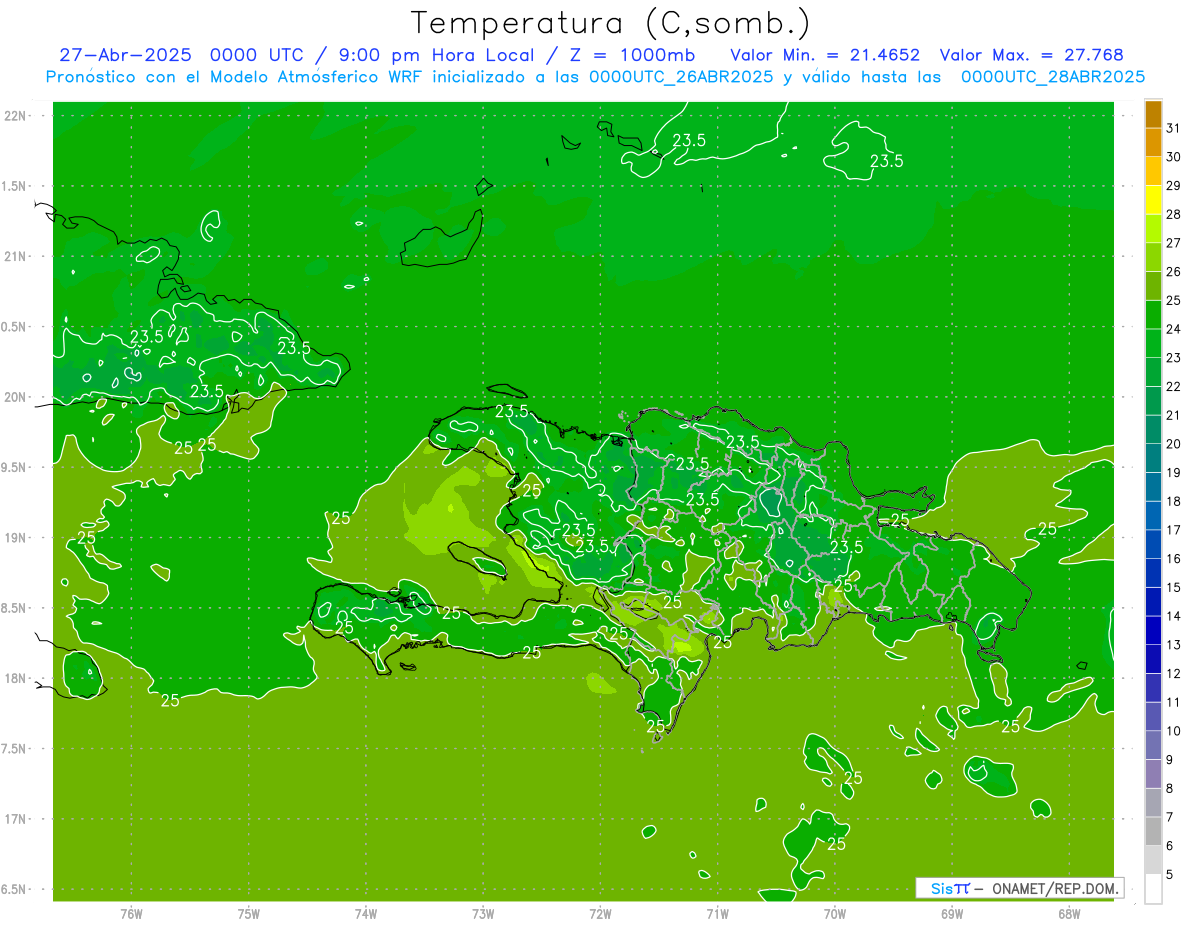Pick the teal swatch between 19 and 20
1200x927 pixels.
coord(1153,458)
